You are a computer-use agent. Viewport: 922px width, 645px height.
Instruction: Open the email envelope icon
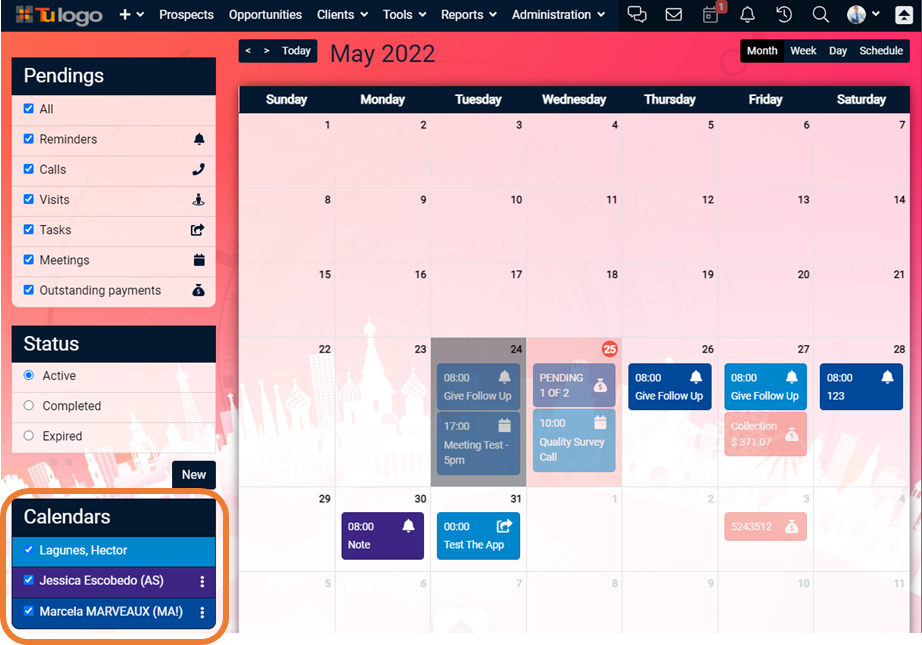point(673,14)
